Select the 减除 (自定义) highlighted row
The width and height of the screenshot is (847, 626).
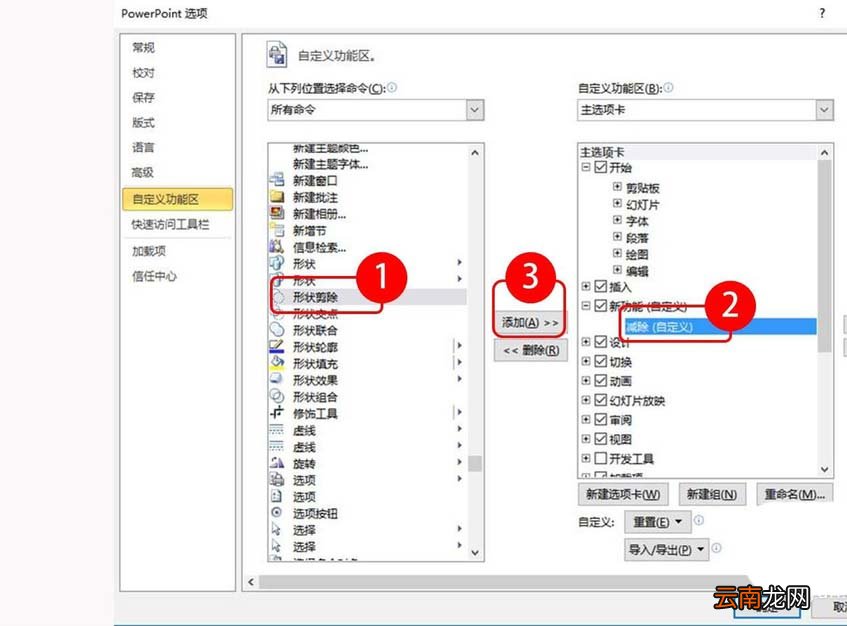point(720,327)
